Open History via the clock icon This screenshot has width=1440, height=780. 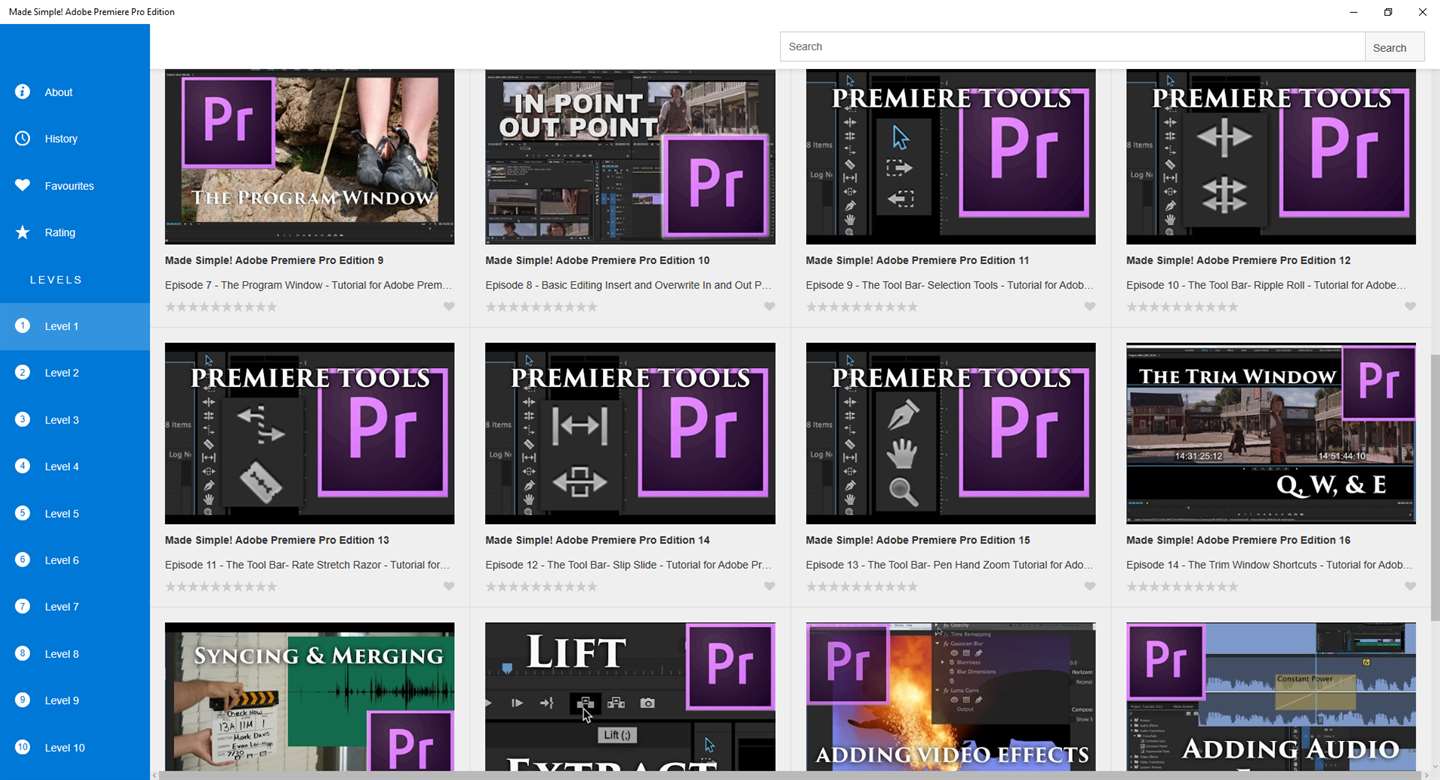tap(22, 138)
